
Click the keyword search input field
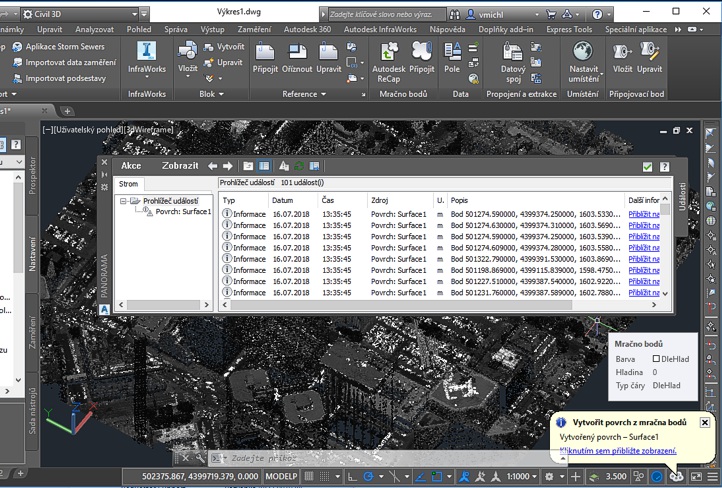click(386, 14)
